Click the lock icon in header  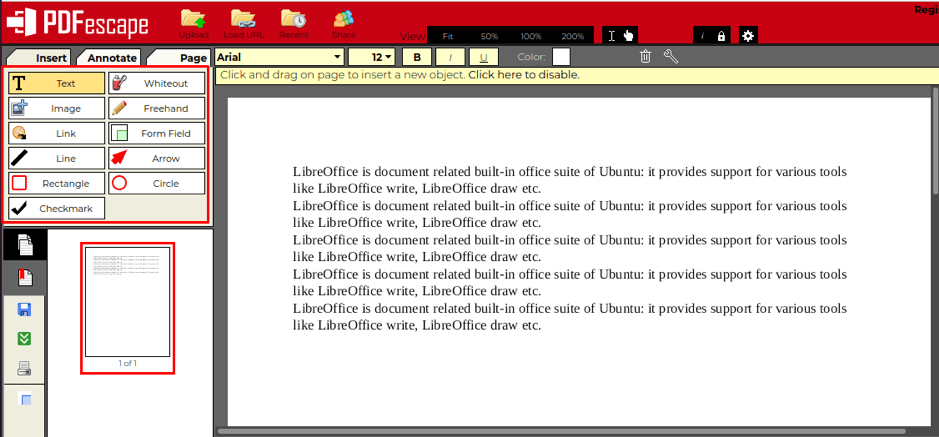point(721,36)
